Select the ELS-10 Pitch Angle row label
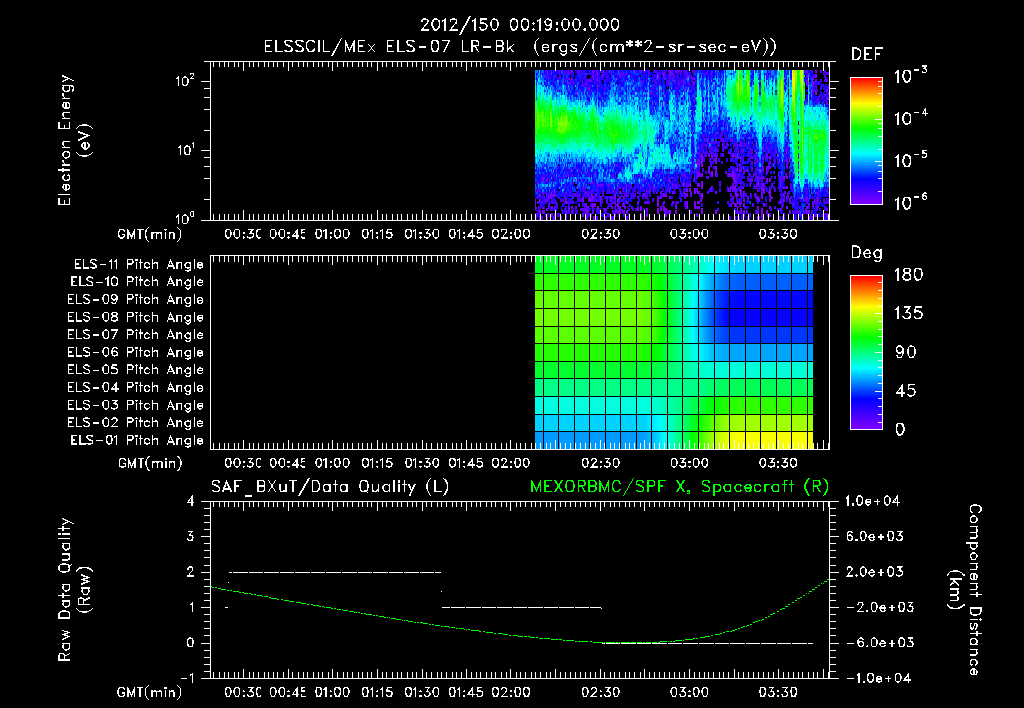1024x708 pixels. [136, 282]
